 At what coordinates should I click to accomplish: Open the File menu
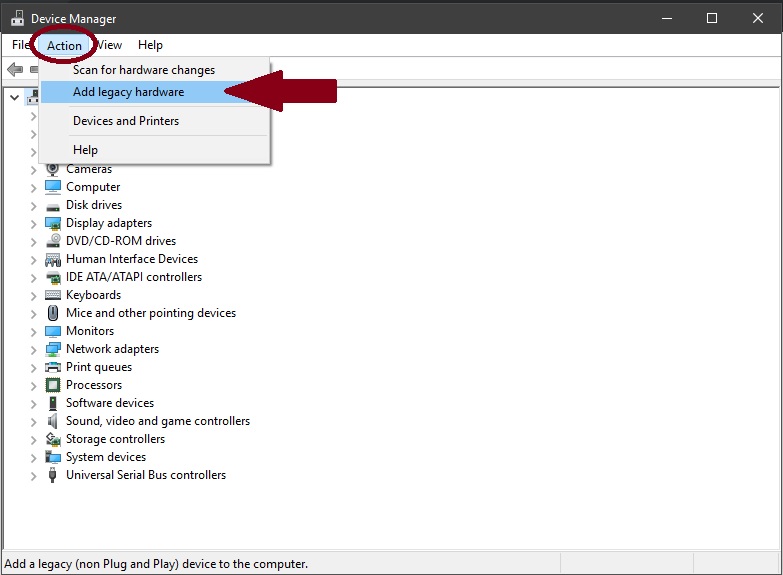click(x=21, y=45)
